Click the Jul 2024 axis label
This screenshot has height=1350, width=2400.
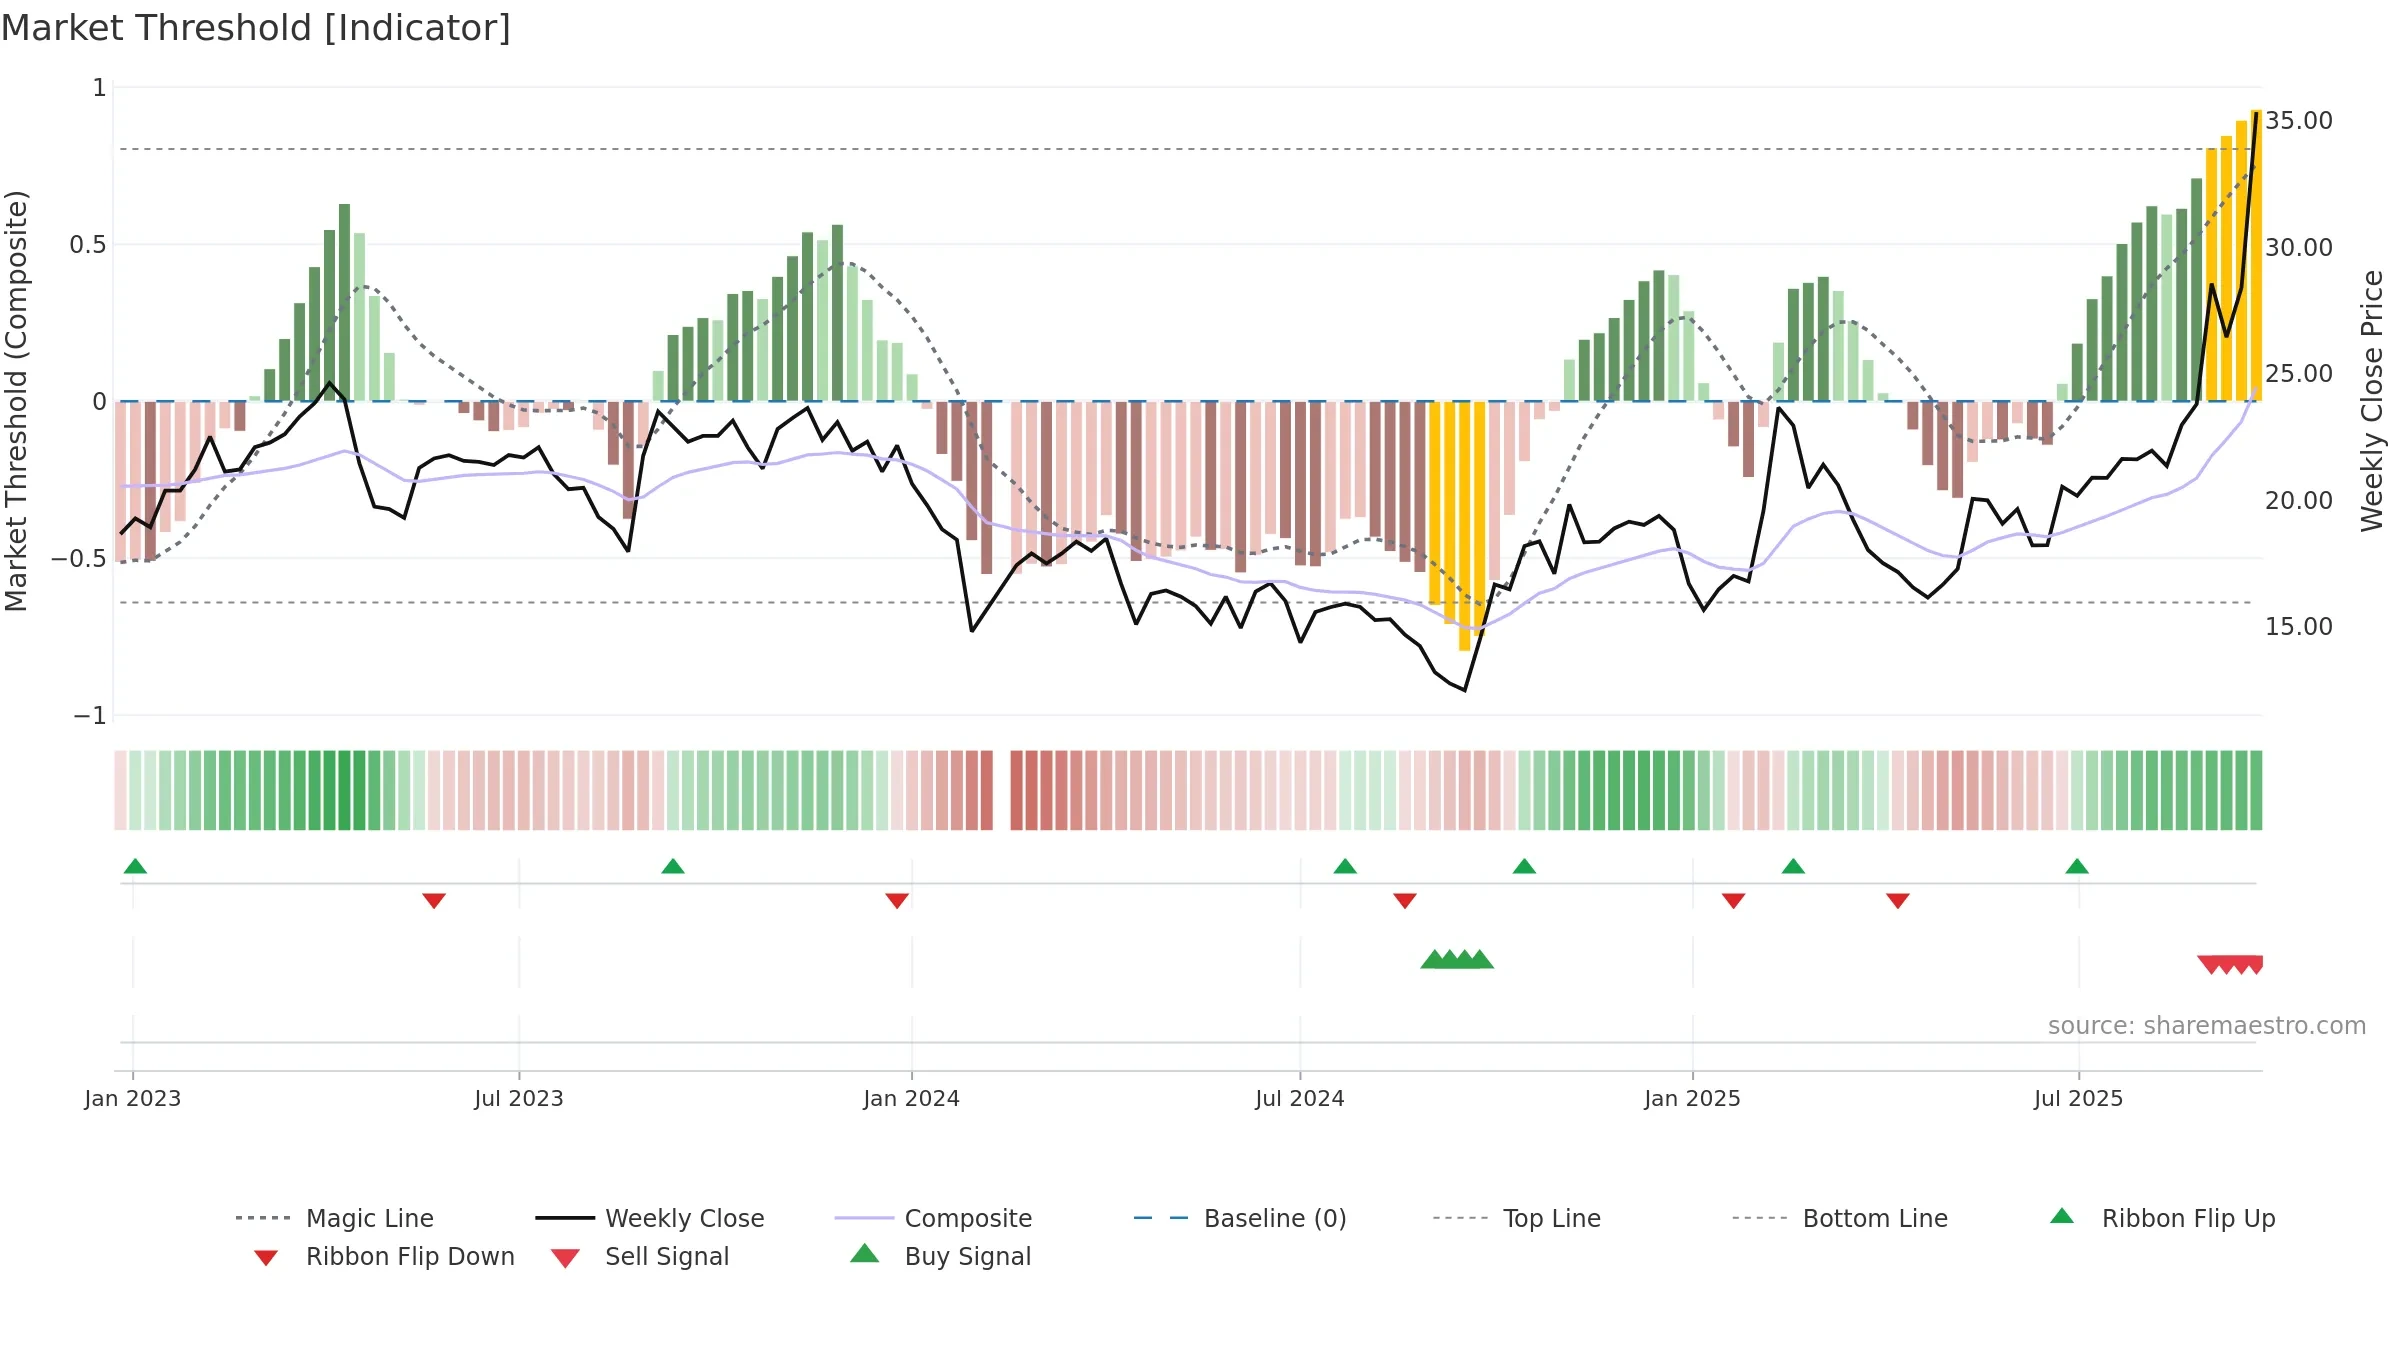pyautogui.click(x=1300, y=1099)
